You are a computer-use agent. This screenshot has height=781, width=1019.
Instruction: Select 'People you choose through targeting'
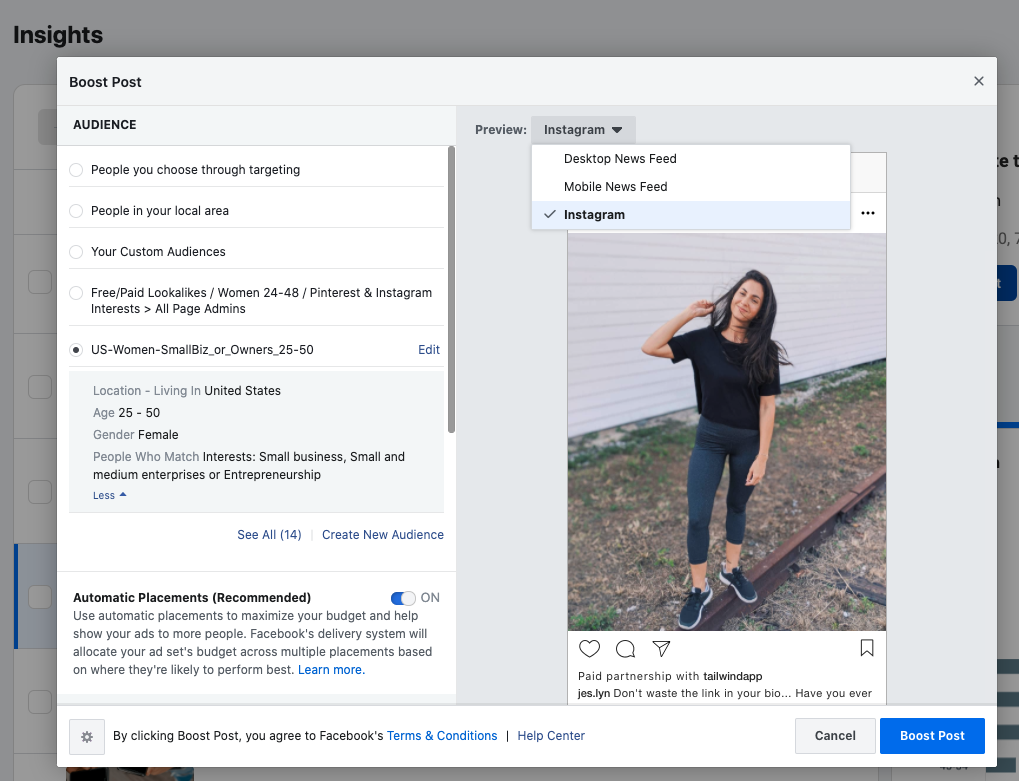76,170
